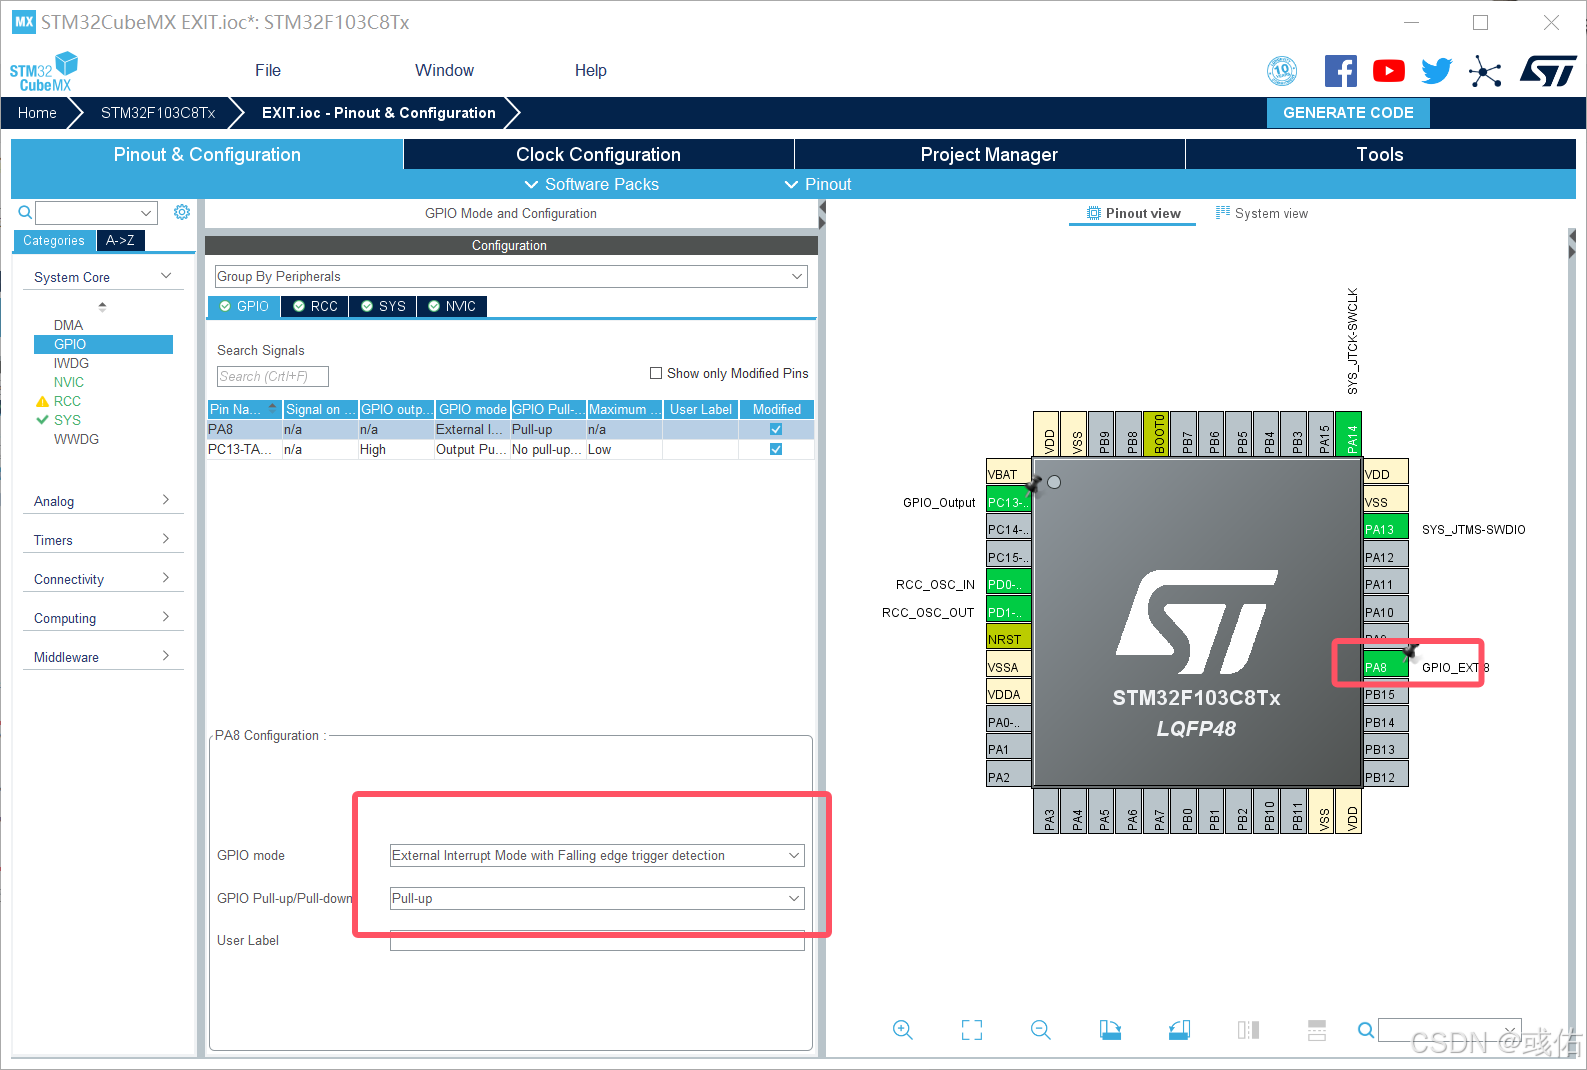
Task: Open the YouTube icon link
Action: [x=1388, y=71]
